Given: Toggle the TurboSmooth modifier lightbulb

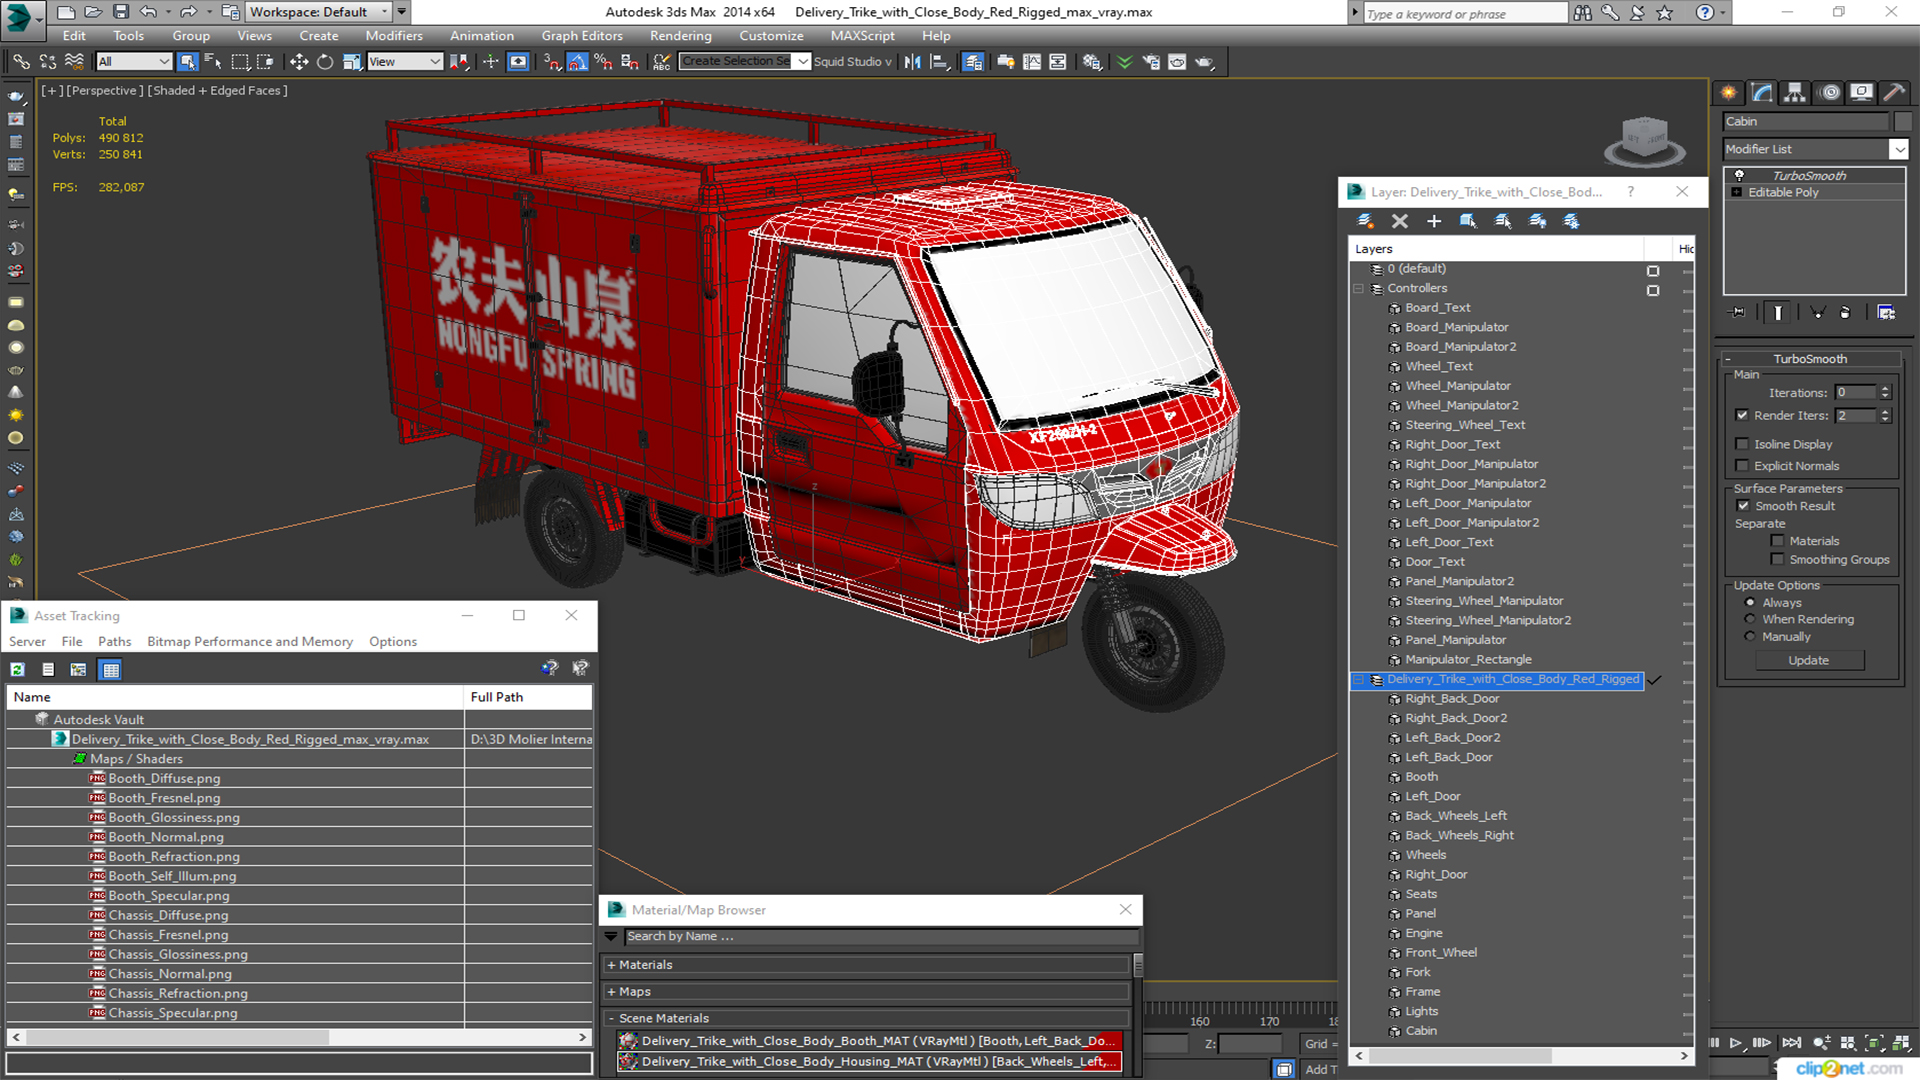Looking at the screenshot, I should 1739,176.
